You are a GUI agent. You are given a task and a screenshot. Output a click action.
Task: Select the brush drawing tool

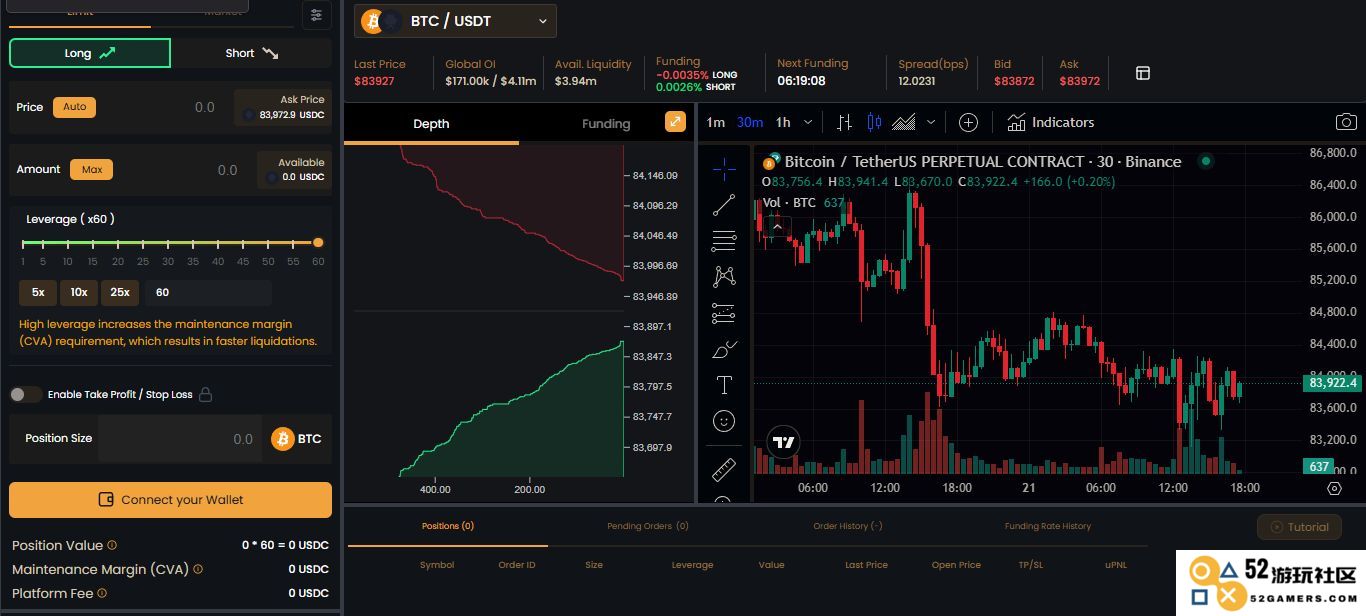724,349
